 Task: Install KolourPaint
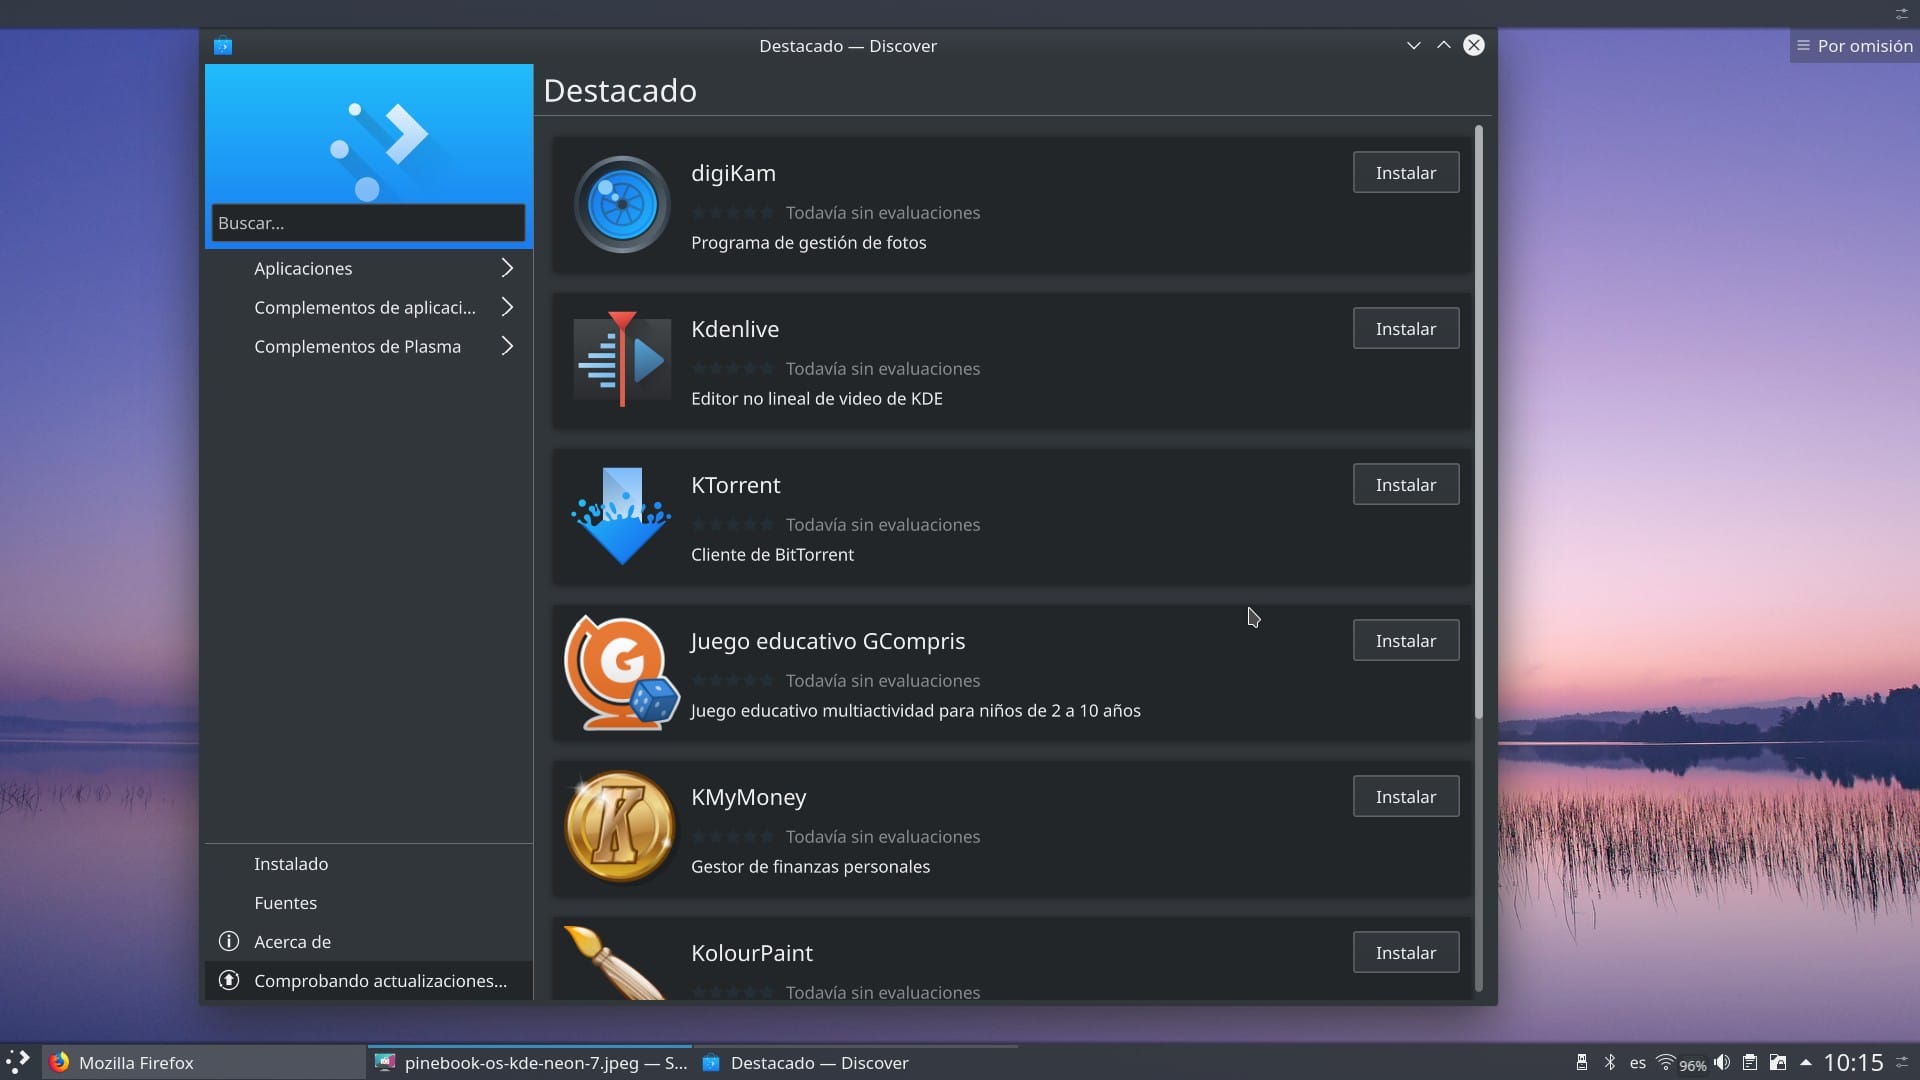(1405, 953)
